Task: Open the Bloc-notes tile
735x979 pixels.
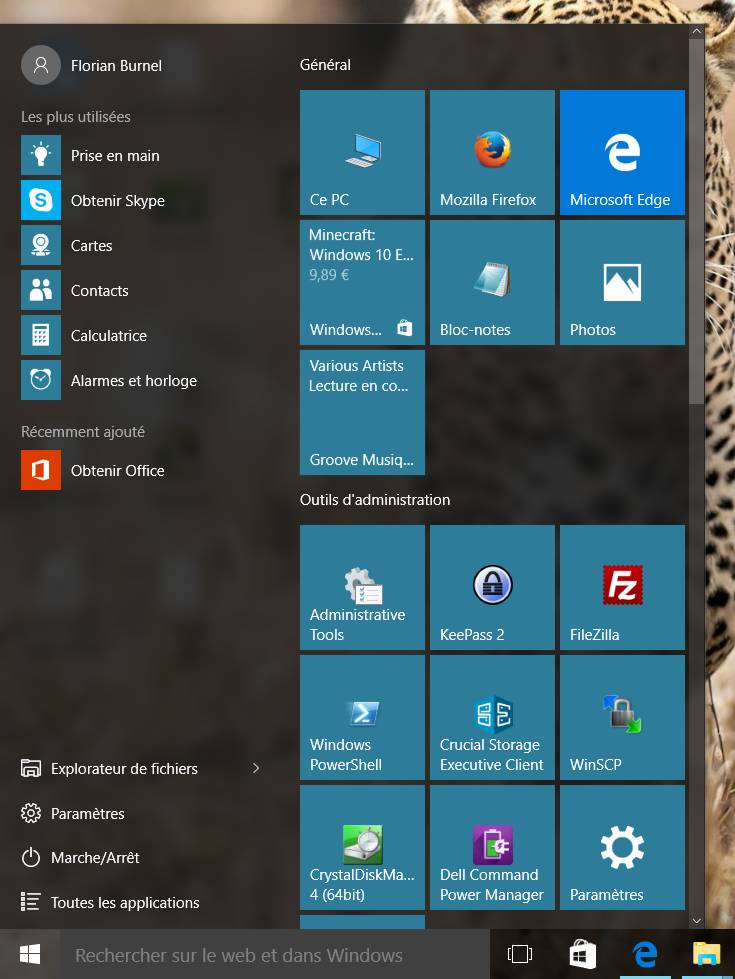Action: pos(492,283)
